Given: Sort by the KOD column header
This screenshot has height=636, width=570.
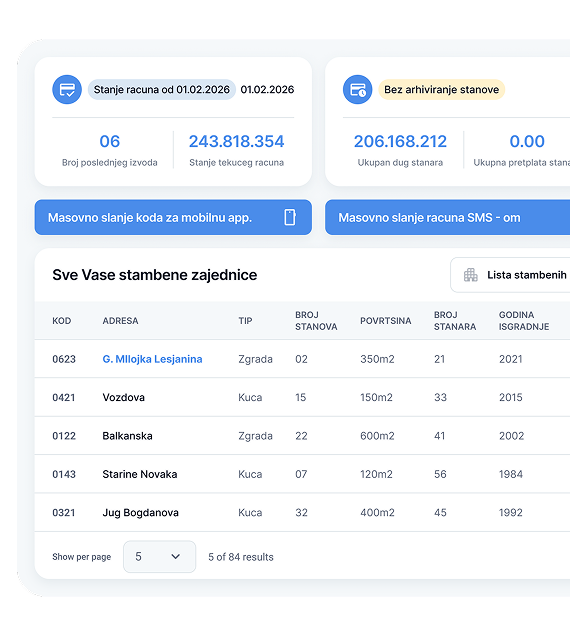Looking at the screenshot, I should point(62,321).
